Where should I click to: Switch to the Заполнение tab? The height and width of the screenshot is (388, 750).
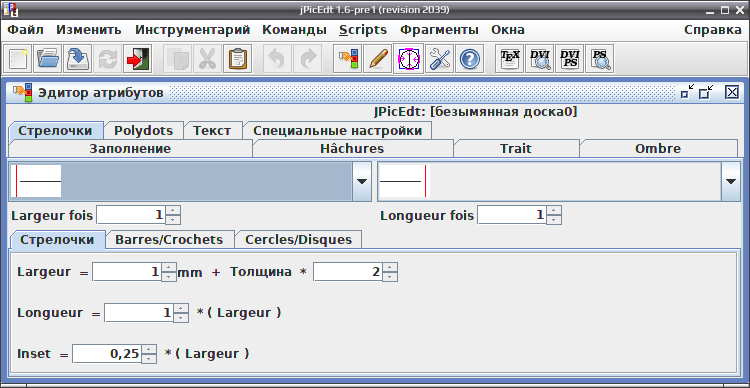[130, 148]
